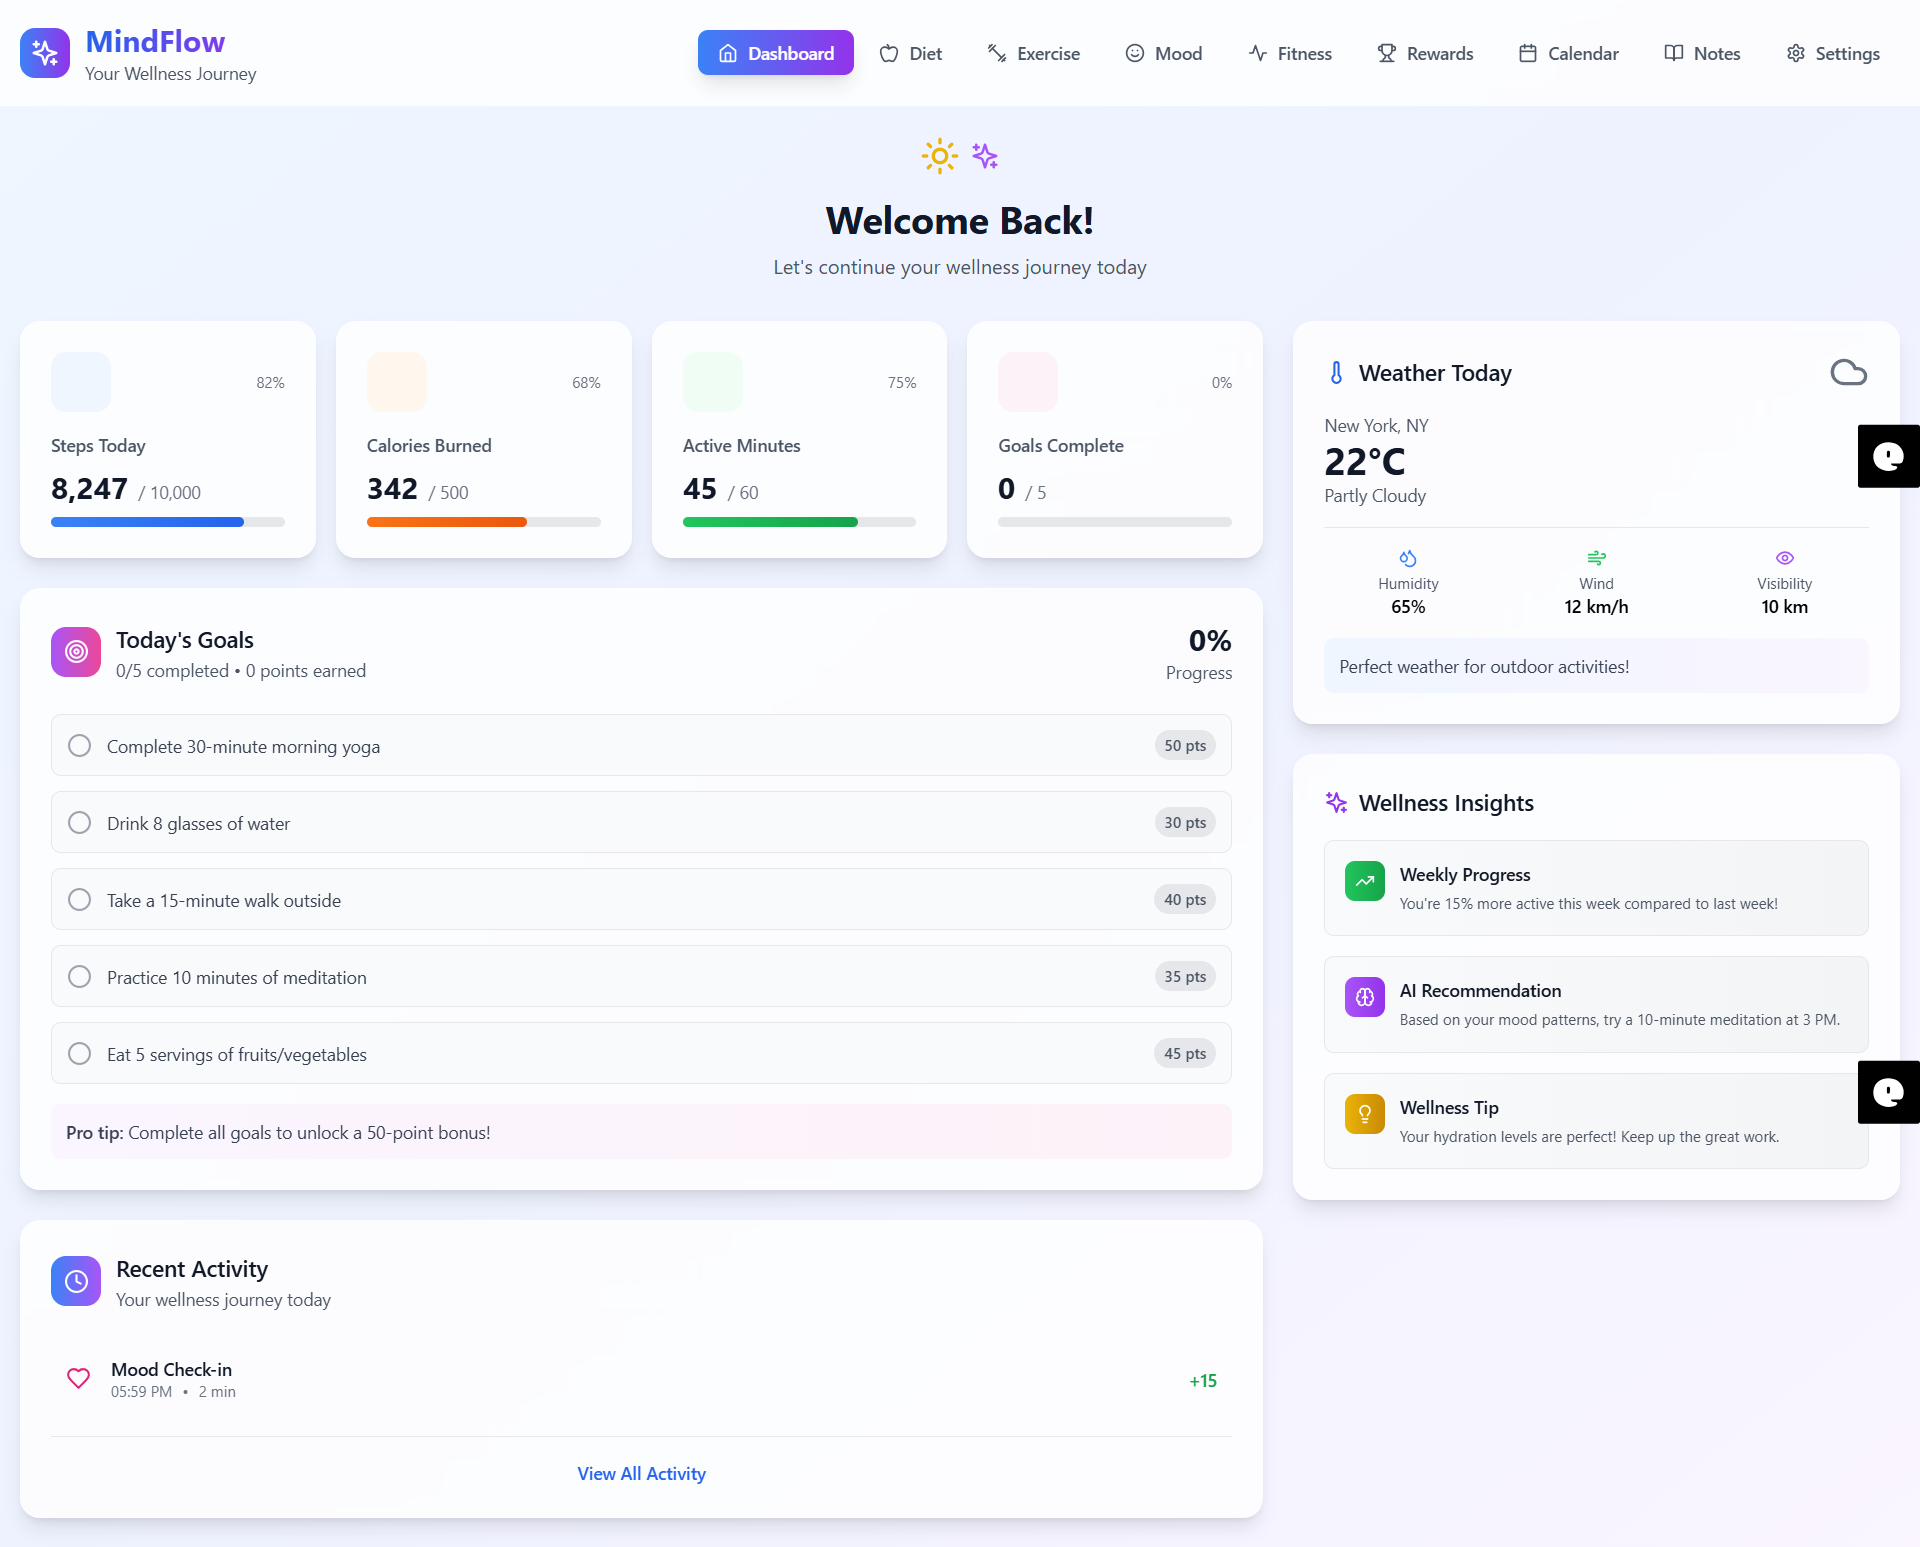
Task: Click the Recent Activity clock icon
Action: [76, 1281]
